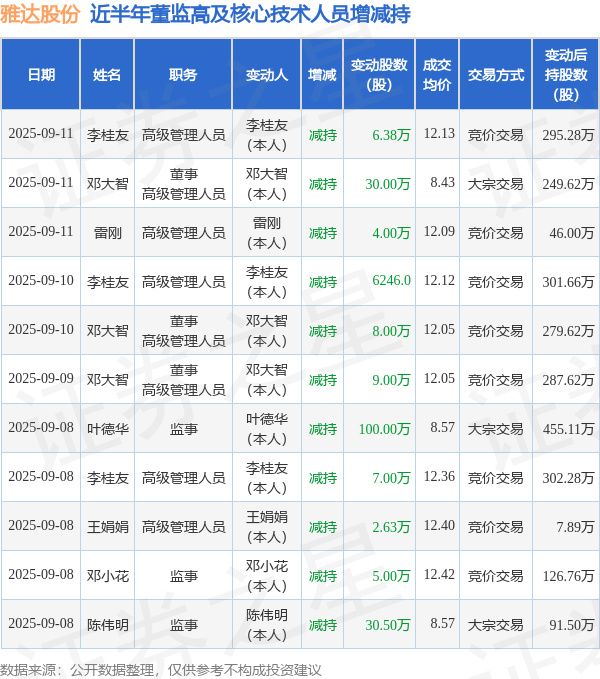This screenshot has width=600, height=679.
Task: Click the 近半年董监高及核心技术人员增减持 heading
Action: (x=250, y=14)
